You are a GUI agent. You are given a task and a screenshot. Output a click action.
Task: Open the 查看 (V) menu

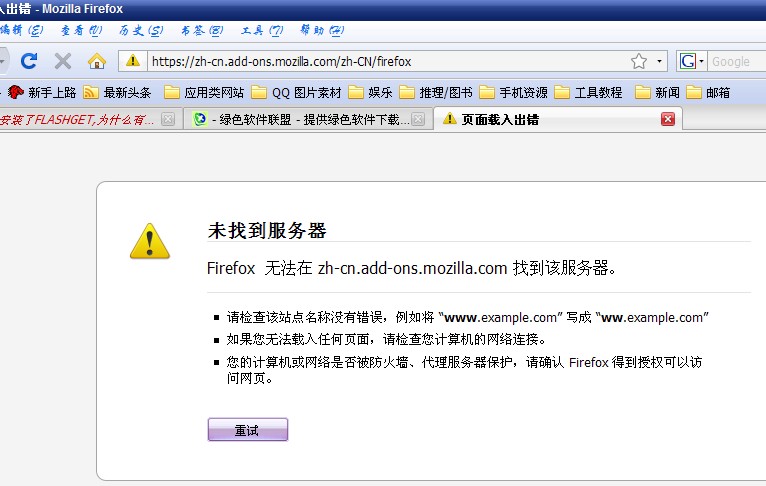tap(81, 30)
